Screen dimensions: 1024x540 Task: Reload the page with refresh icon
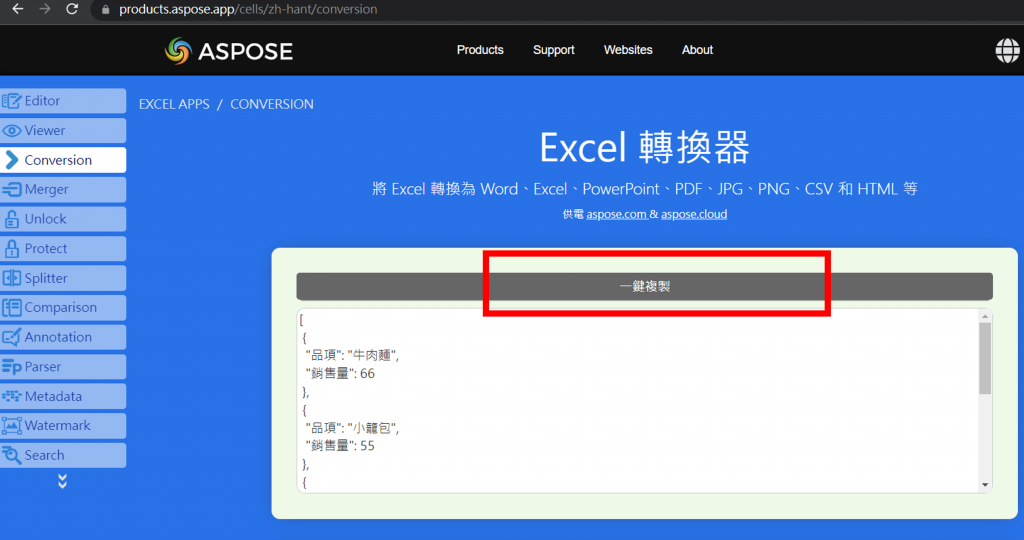coord(72,9)
